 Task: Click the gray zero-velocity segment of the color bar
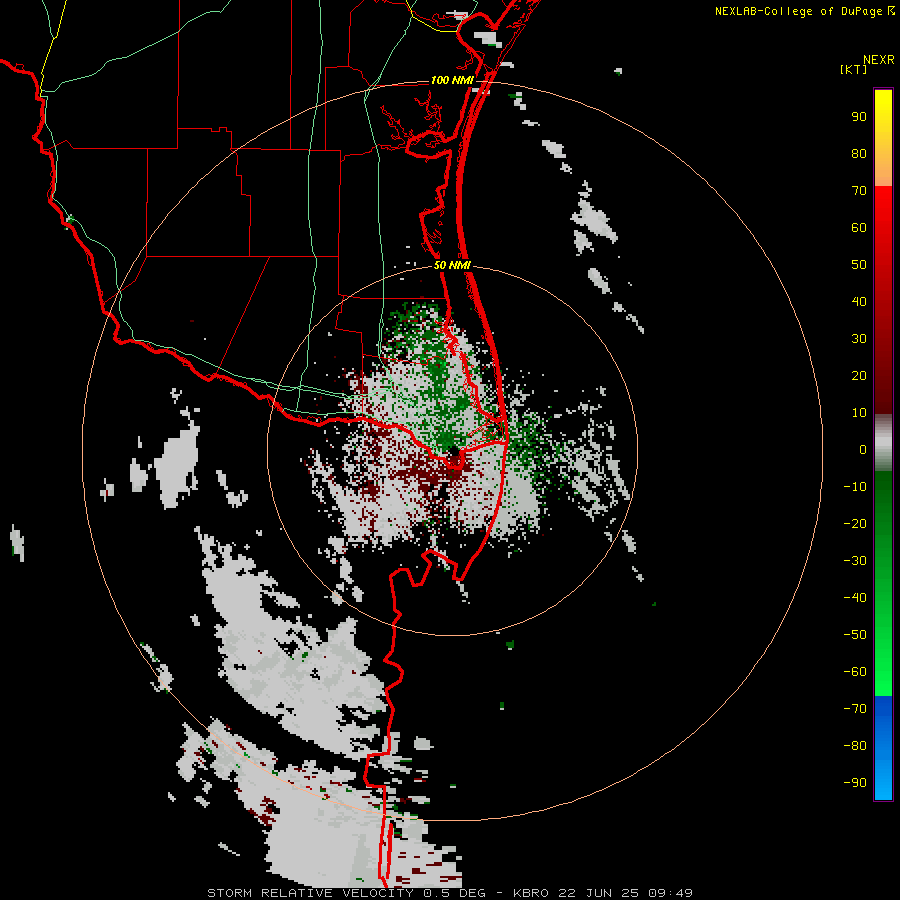[x=883, y=443]
